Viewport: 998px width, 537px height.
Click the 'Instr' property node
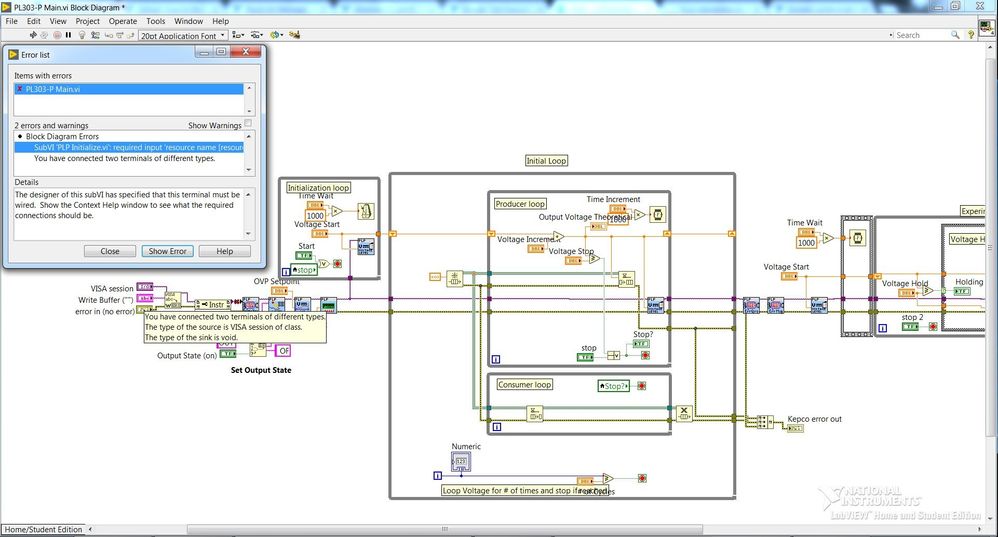[x=214, y=304]
